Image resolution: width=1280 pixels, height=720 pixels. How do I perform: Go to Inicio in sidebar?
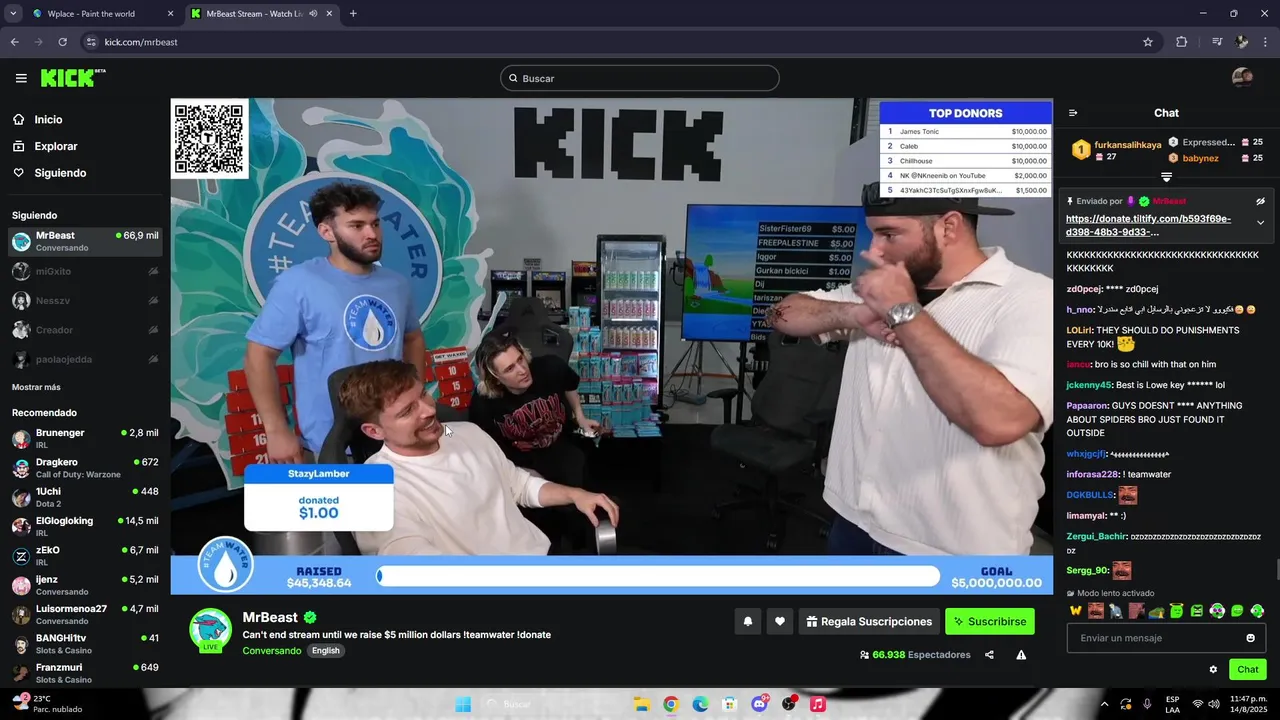coord(48,119)
